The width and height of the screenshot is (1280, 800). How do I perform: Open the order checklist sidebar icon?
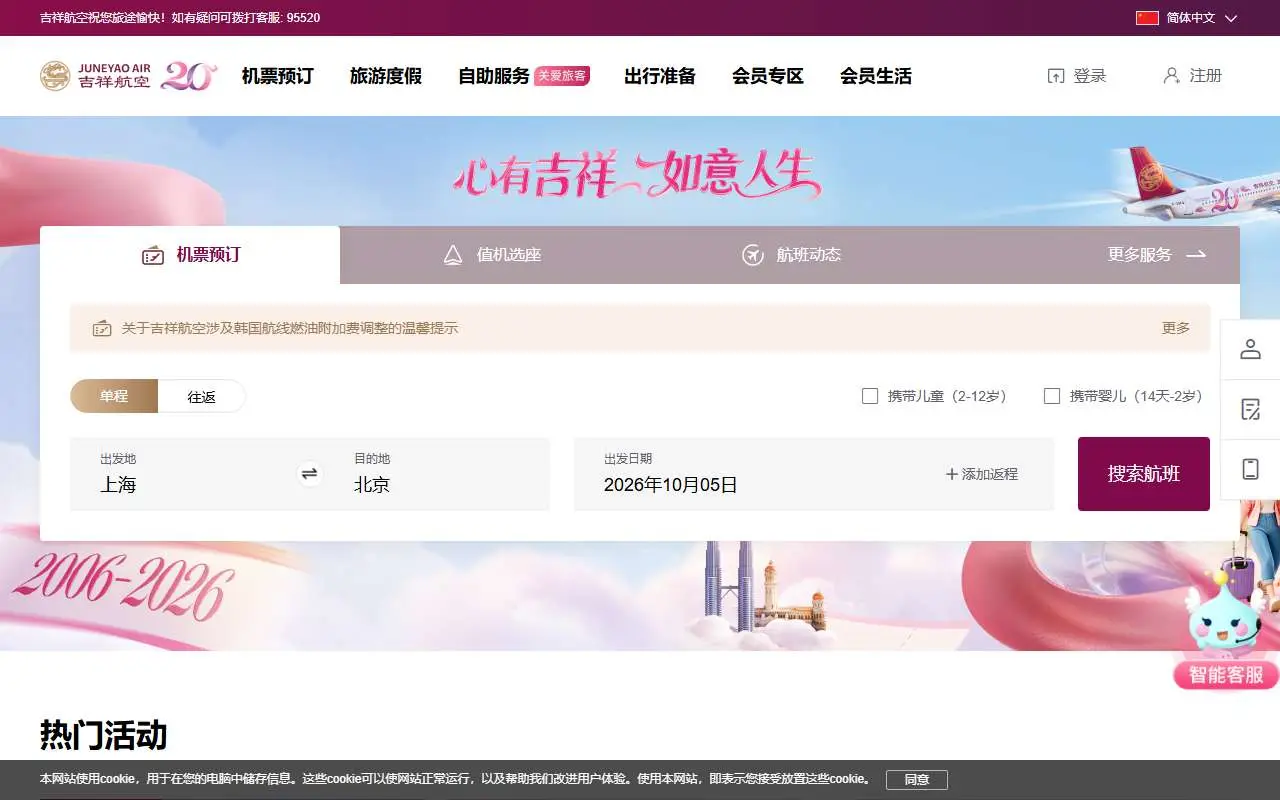pos(1250,409)
